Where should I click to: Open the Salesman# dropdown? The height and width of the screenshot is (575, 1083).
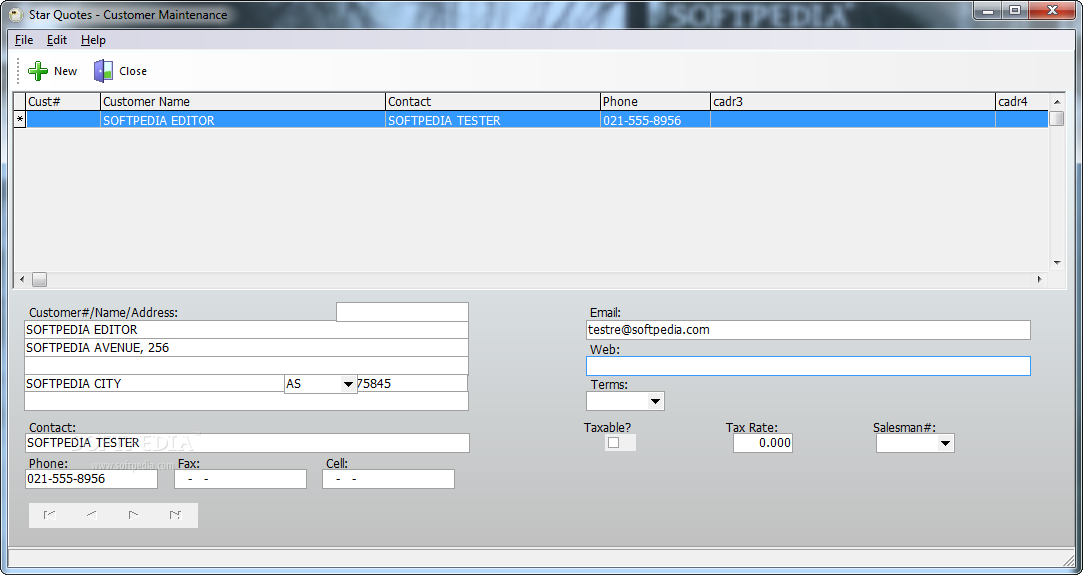(946, 443)
